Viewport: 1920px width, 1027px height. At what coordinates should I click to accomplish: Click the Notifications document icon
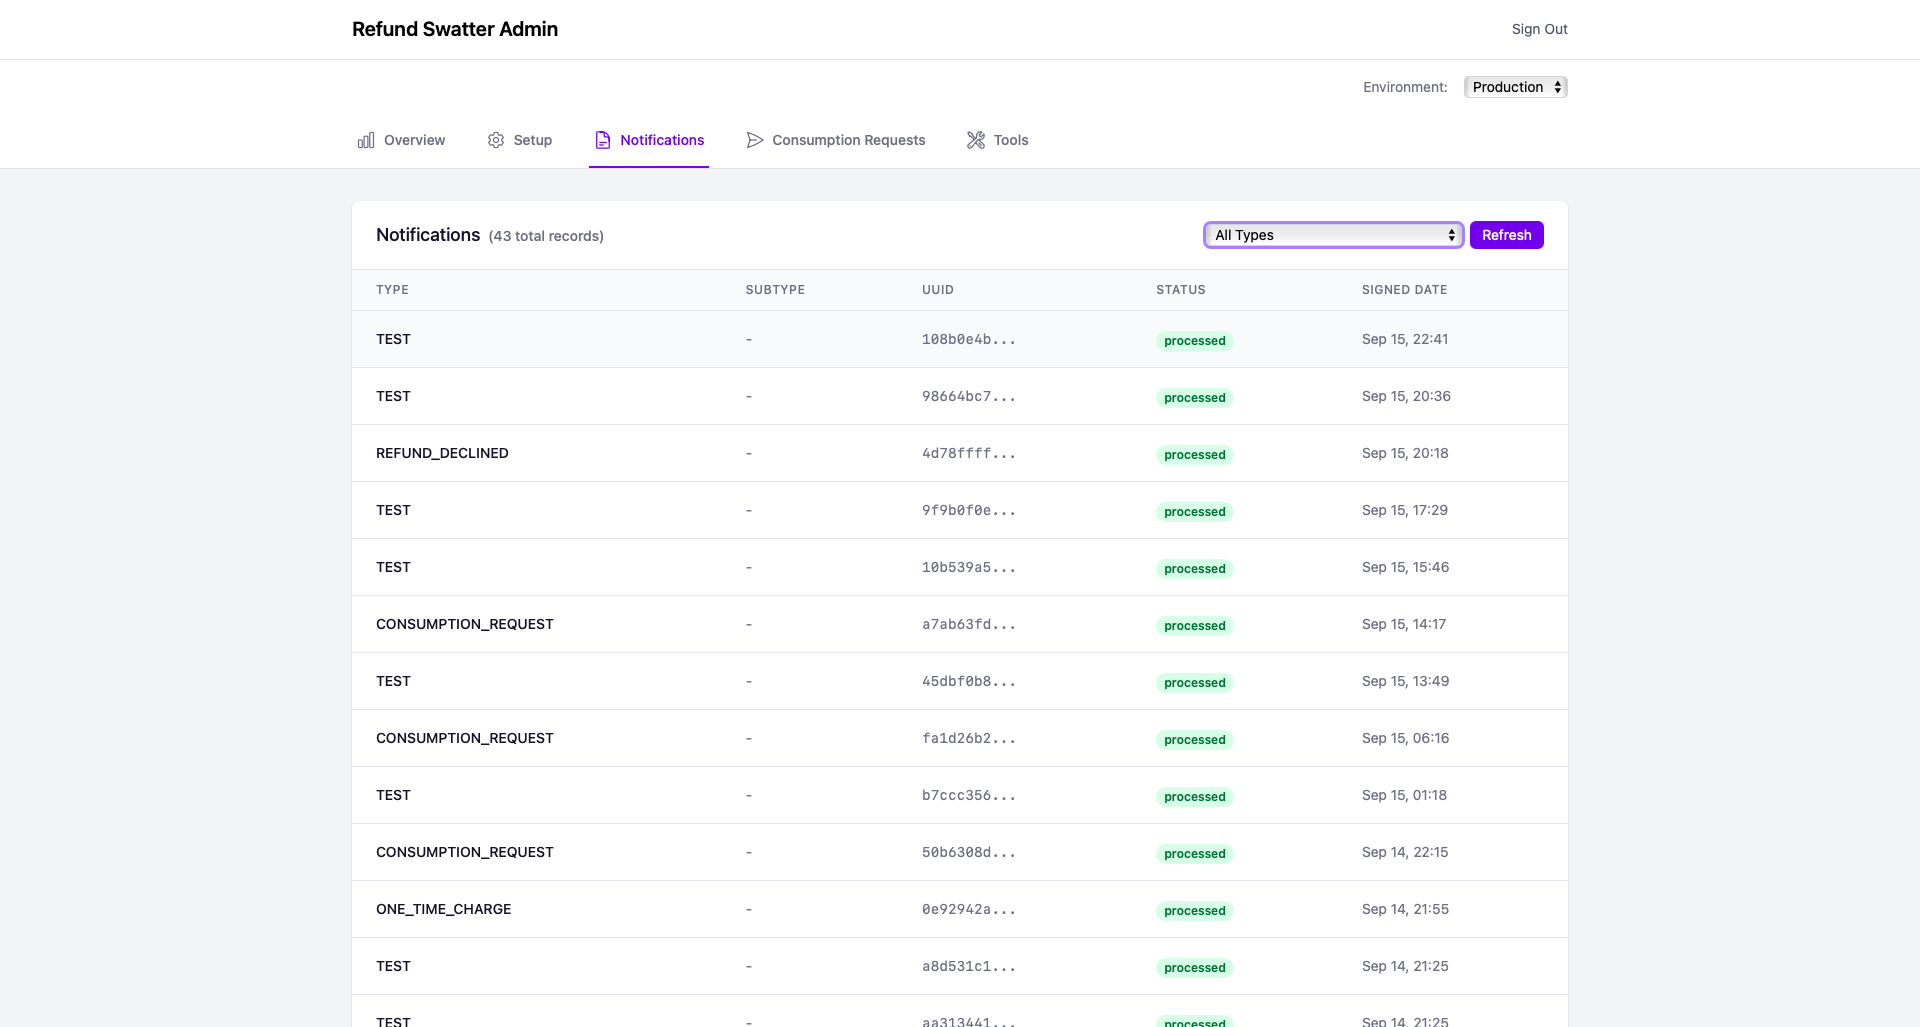click(603, 140)
